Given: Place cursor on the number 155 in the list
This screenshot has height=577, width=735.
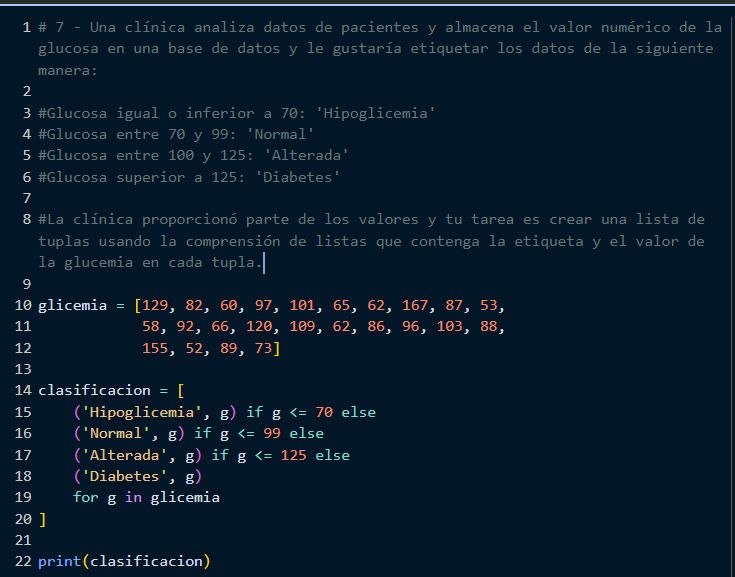Looking at the screenshot, I should [154, 348].
